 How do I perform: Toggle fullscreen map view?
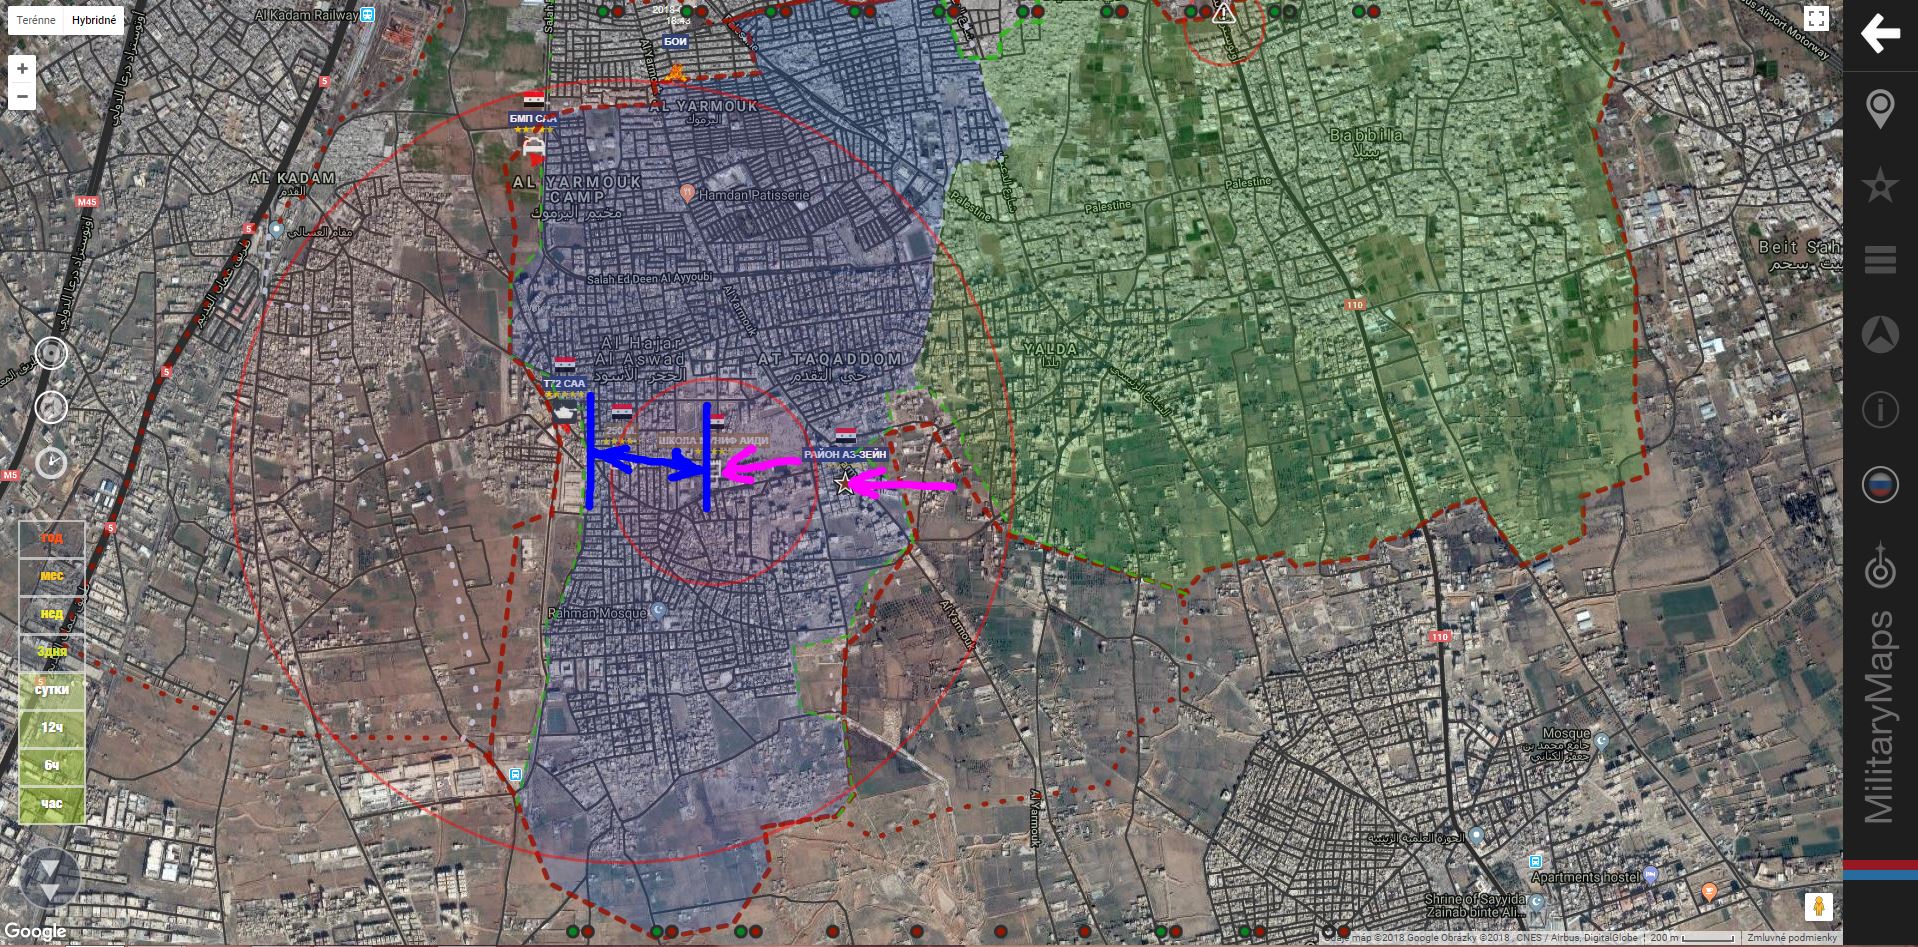click(1816, 19)
